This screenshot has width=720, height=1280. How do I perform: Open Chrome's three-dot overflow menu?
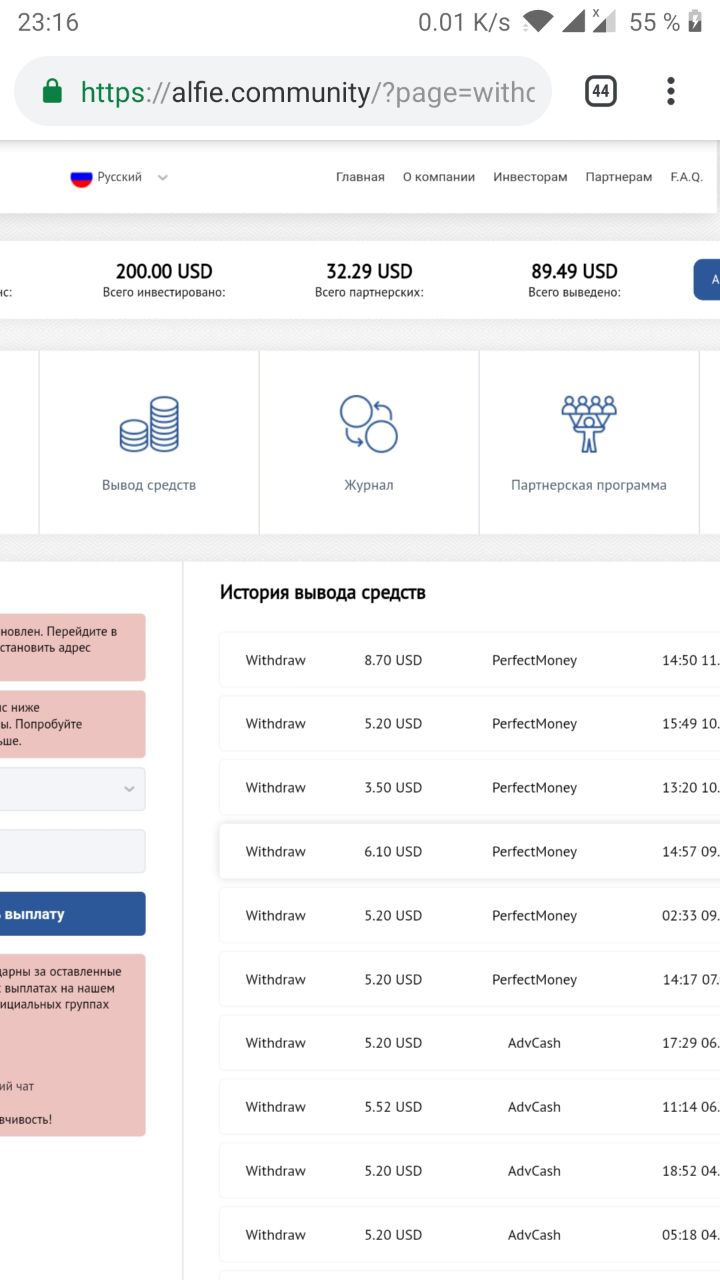click(671, 92)
